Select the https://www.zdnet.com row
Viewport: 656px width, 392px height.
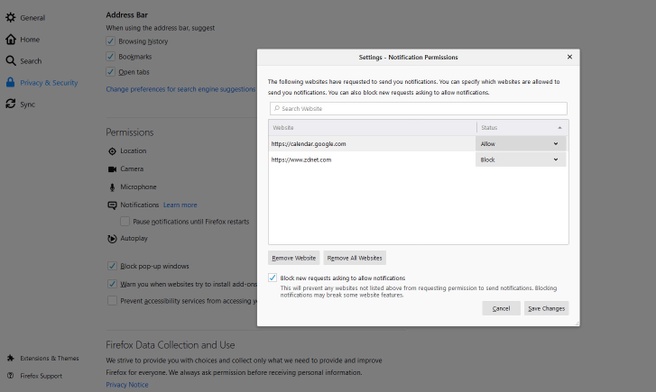pyautogui.click(x=418, y=159)
